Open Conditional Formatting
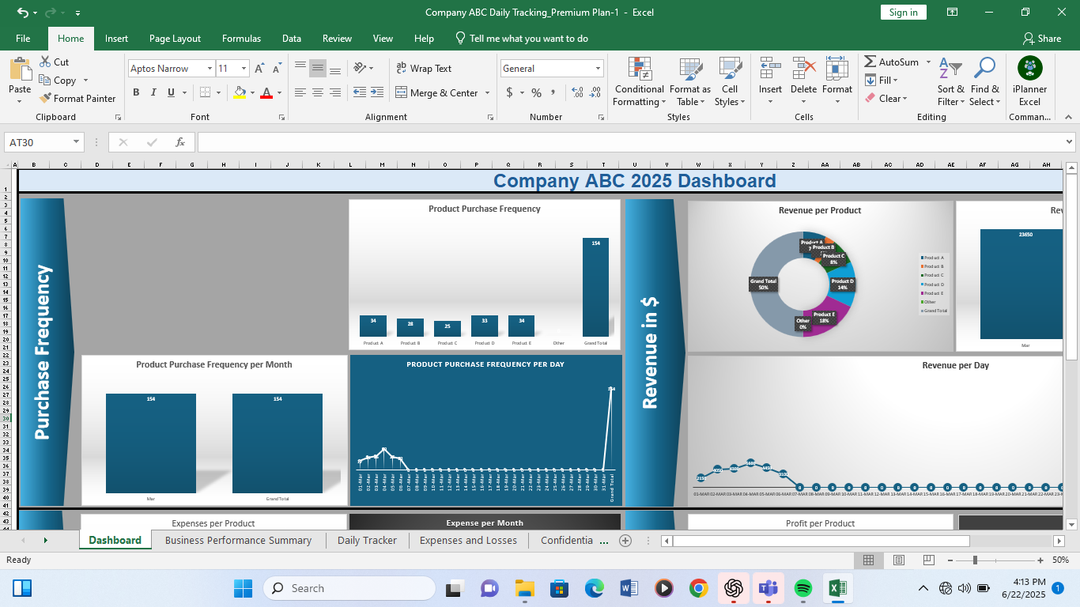This screenshot has height=607, width=1080. coord(639,82)
